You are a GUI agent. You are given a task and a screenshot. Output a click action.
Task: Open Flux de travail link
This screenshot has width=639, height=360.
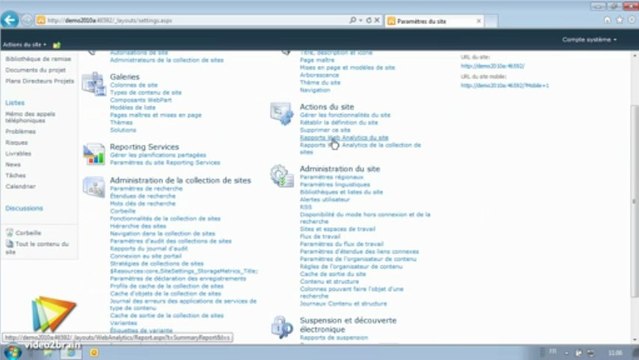tap(320, 236)
